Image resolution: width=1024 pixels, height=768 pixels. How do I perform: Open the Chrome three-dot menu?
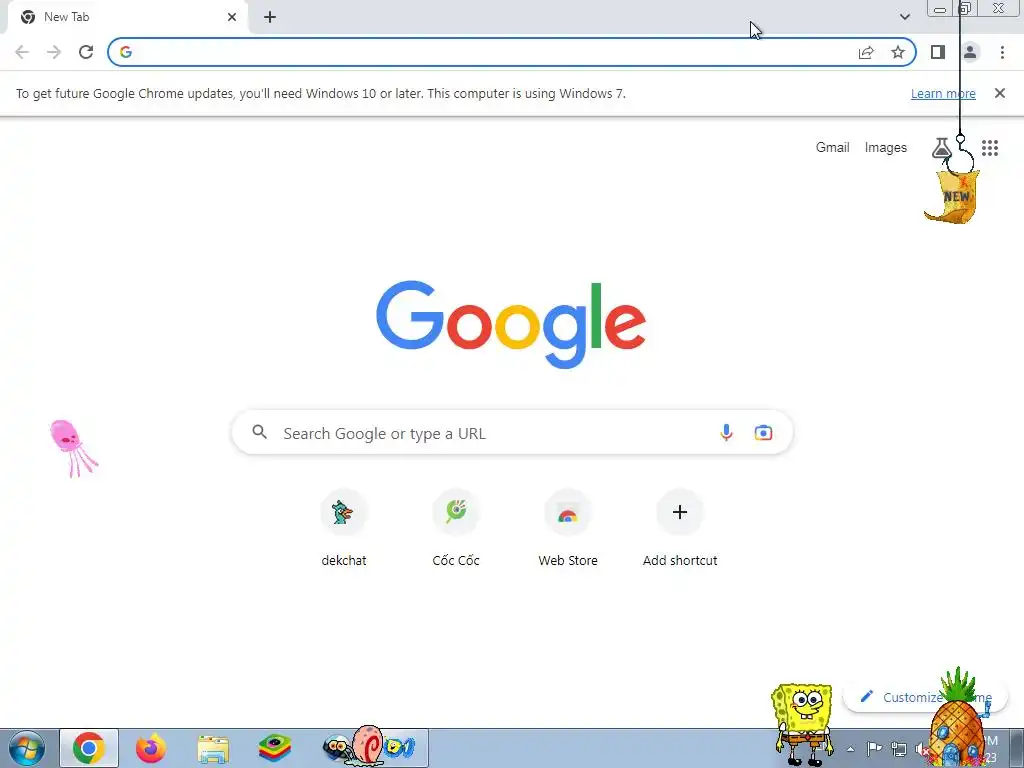[1002, 52]
